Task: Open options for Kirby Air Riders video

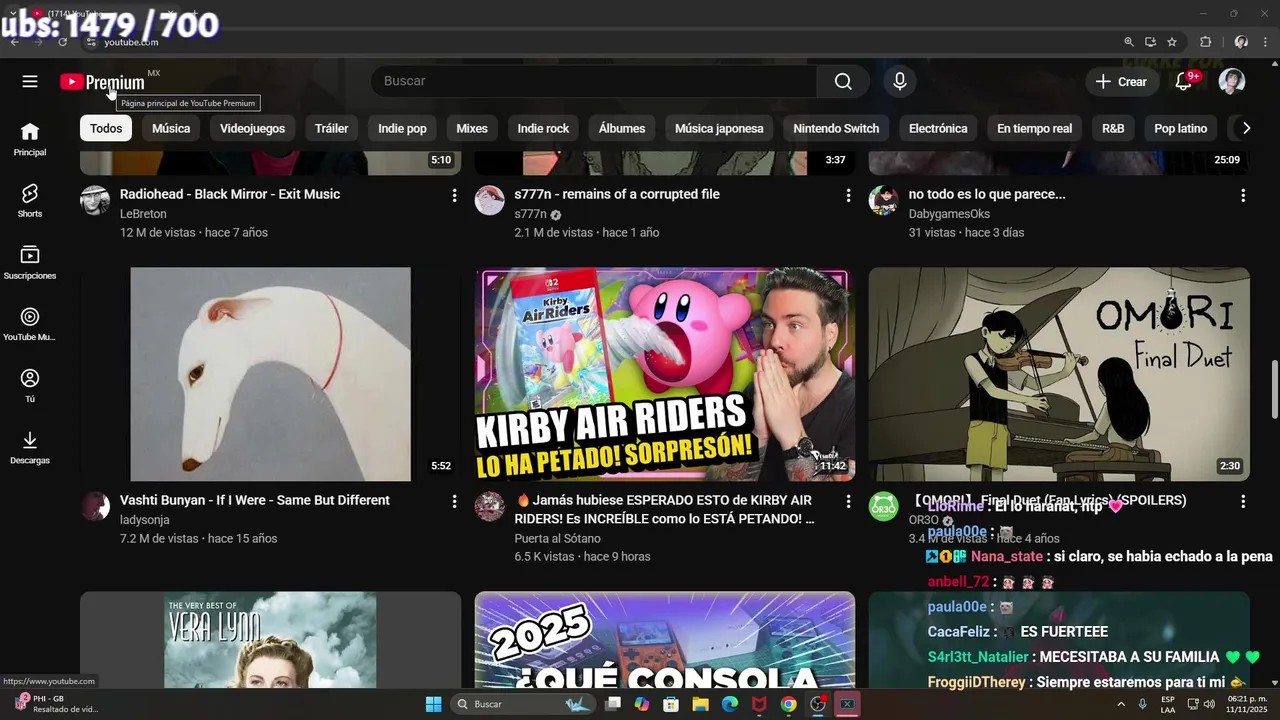Action: pos(848,501)
